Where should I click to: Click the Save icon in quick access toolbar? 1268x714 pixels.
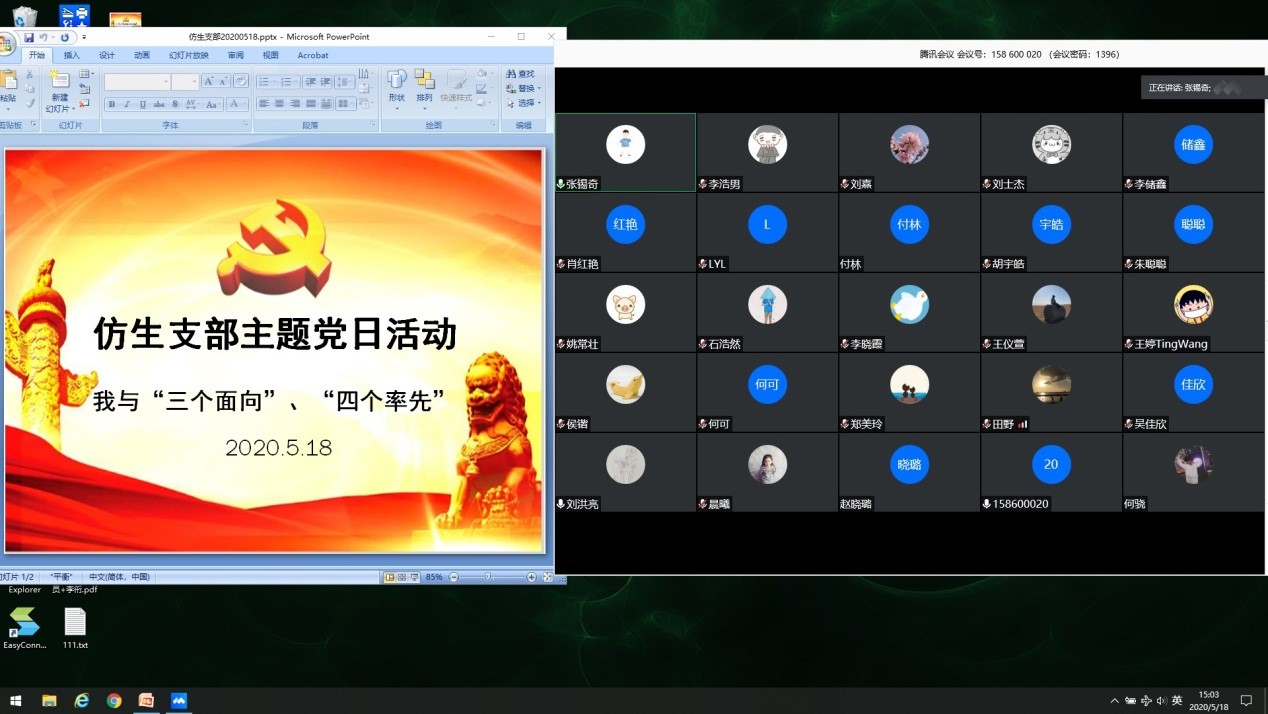pyautogui.click(x=29, y=38)
